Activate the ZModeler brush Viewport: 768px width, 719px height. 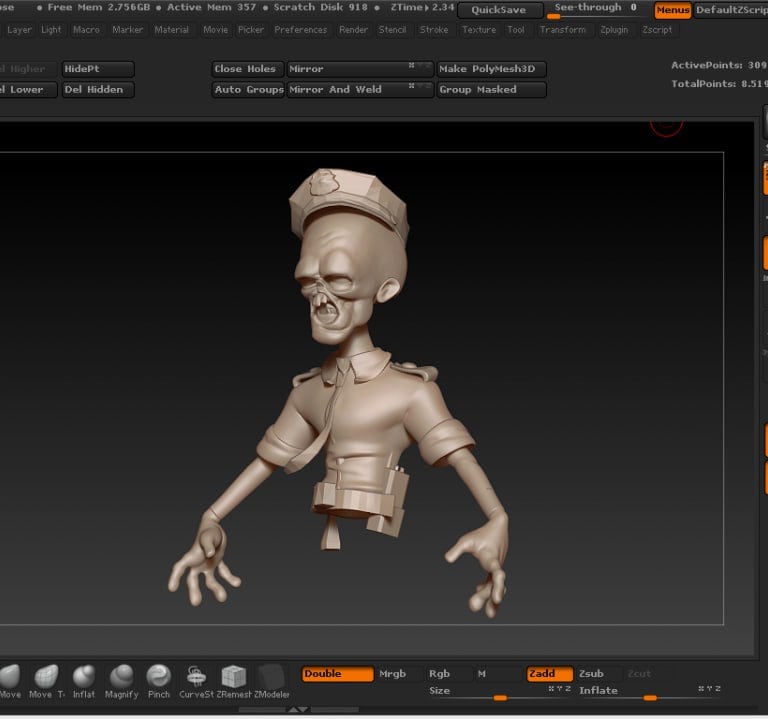(x=271, y=676)
